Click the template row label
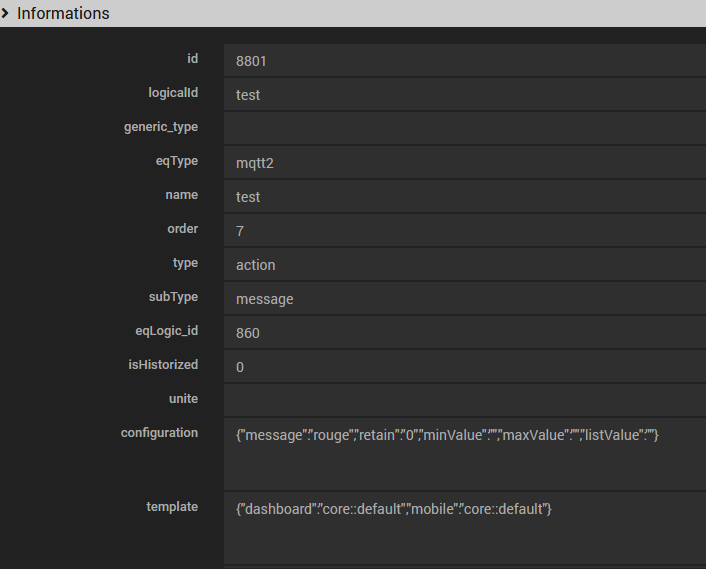Screen dimensions: 706x569 (x=172, y=507)
